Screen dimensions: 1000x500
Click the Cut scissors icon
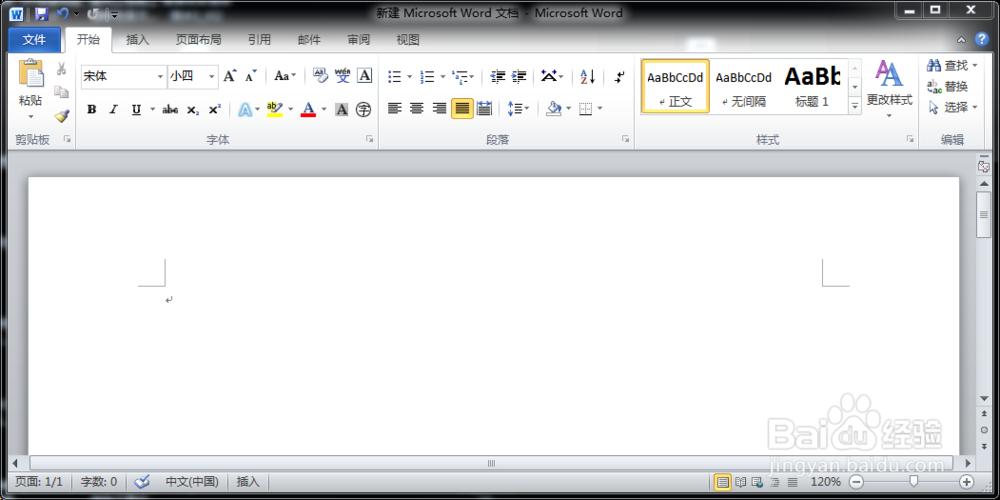tap(62, 69)
